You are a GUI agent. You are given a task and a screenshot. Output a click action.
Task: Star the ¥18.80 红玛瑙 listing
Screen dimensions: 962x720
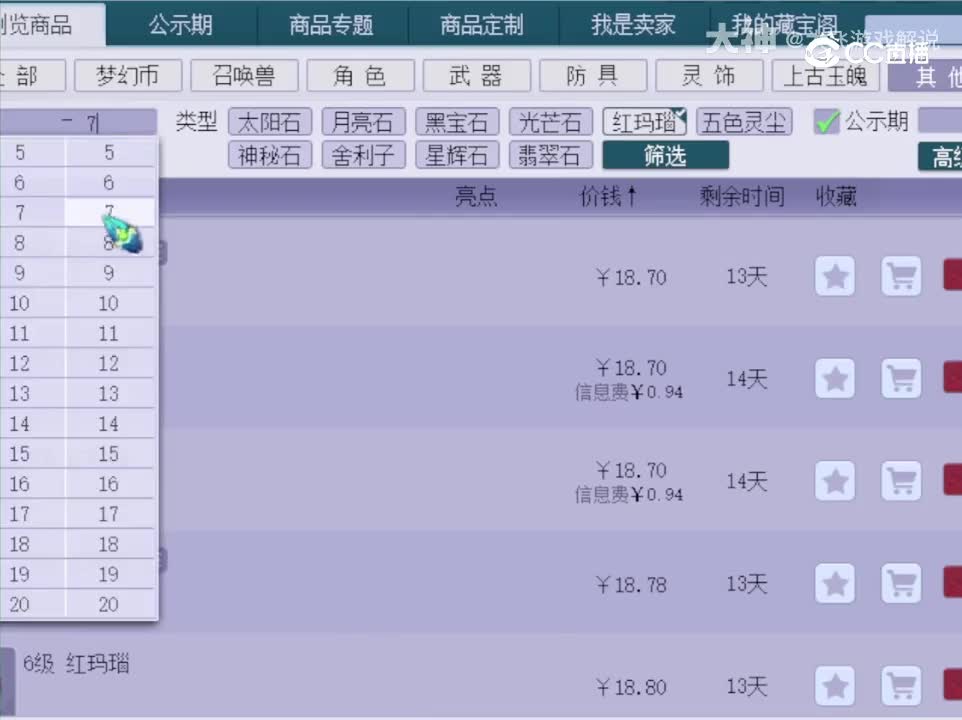click(x=835, y=687)
